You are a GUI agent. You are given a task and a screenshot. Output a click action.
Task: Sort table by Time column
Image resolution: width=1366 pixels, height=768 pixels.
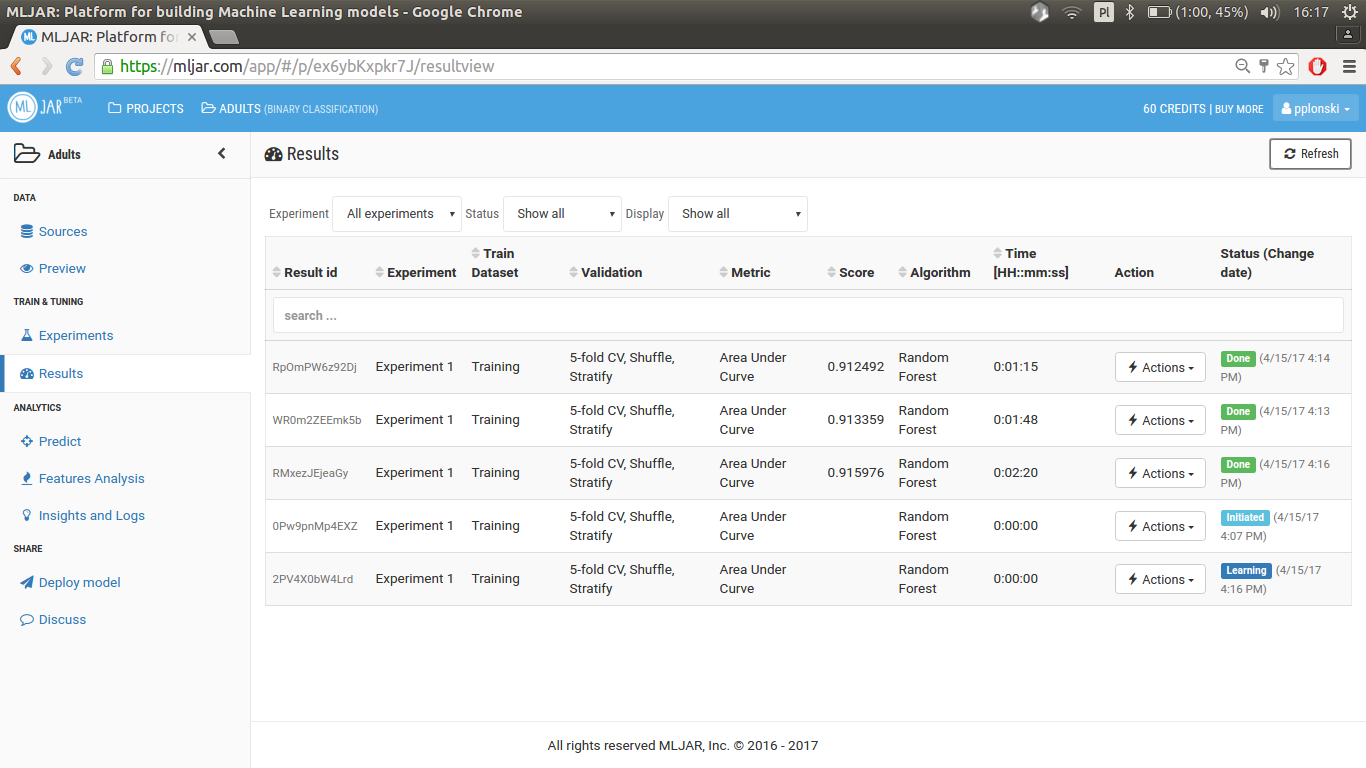(1031, 263)
